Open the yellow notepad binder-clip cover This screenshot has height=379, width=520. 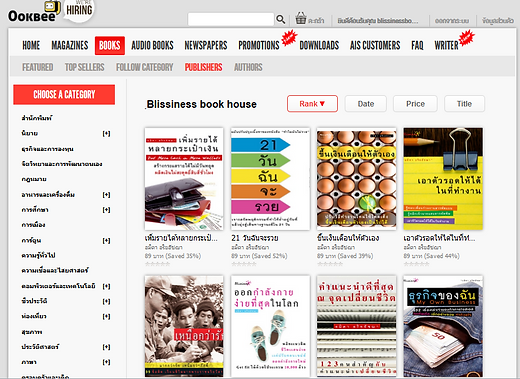pos(443,179)
